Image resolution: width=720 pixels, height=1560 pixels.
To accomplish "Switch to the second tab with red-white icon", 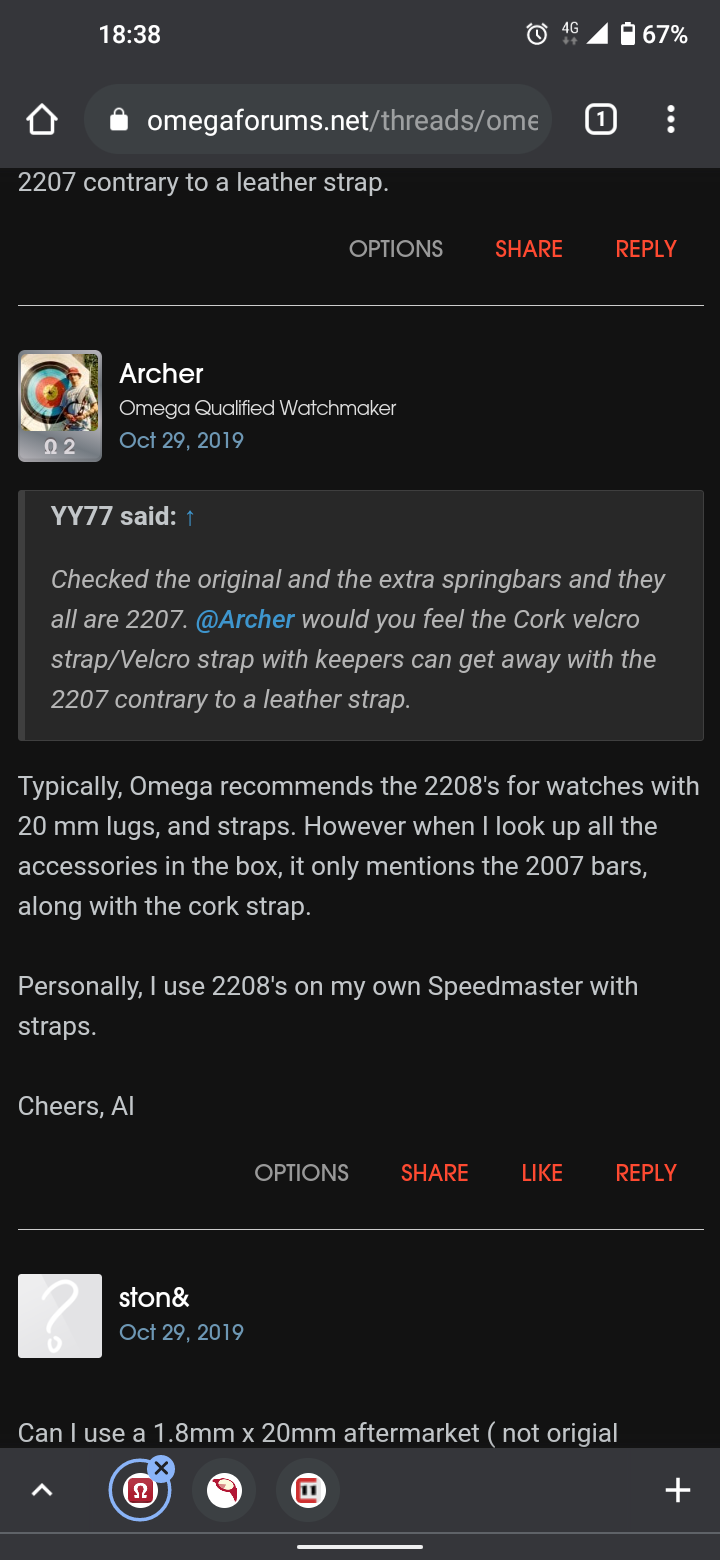I will (x=224, y=1491).
